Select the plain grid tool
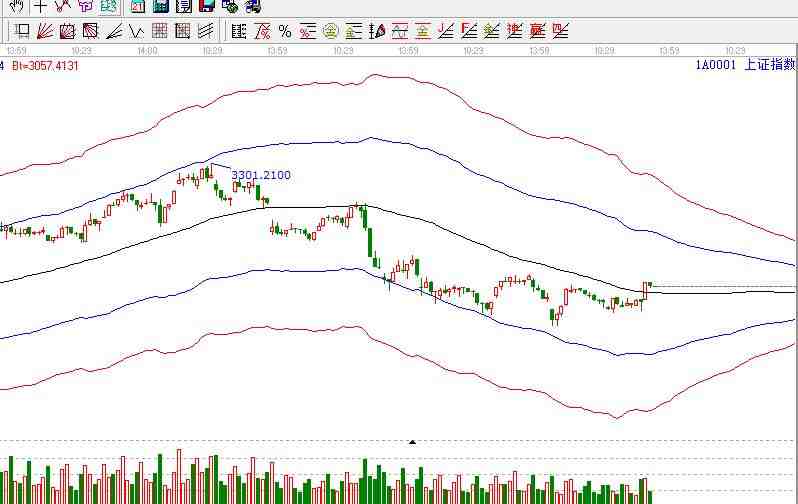This screenshot has height=504, width=798. tap(159, 31)
